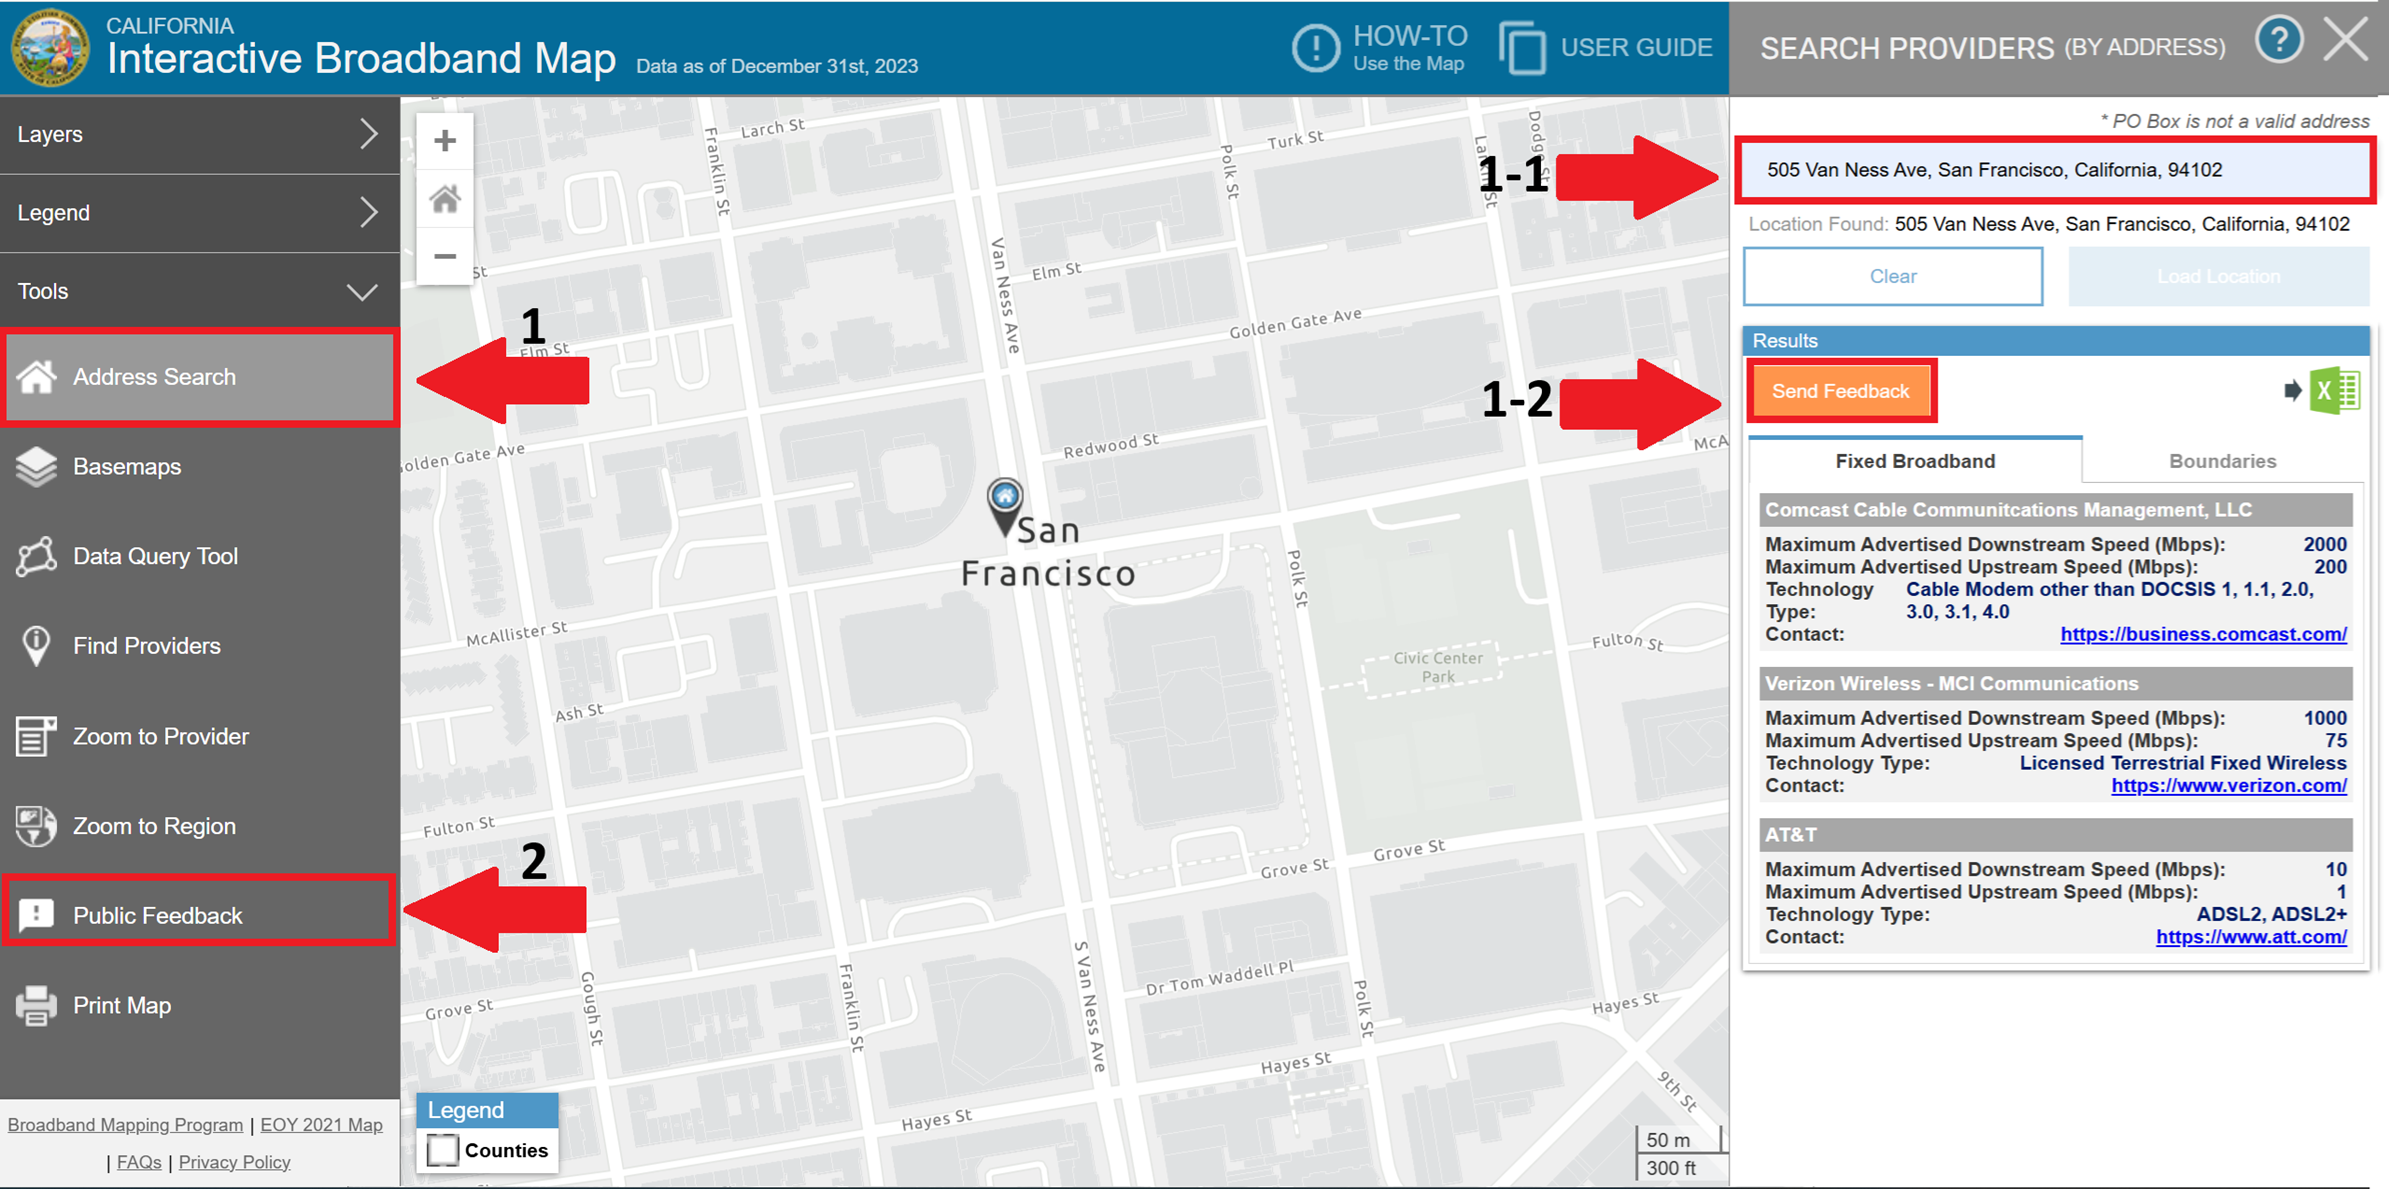Click the Send Feedback button
2389x1189 pixels.
(1840, 391)
